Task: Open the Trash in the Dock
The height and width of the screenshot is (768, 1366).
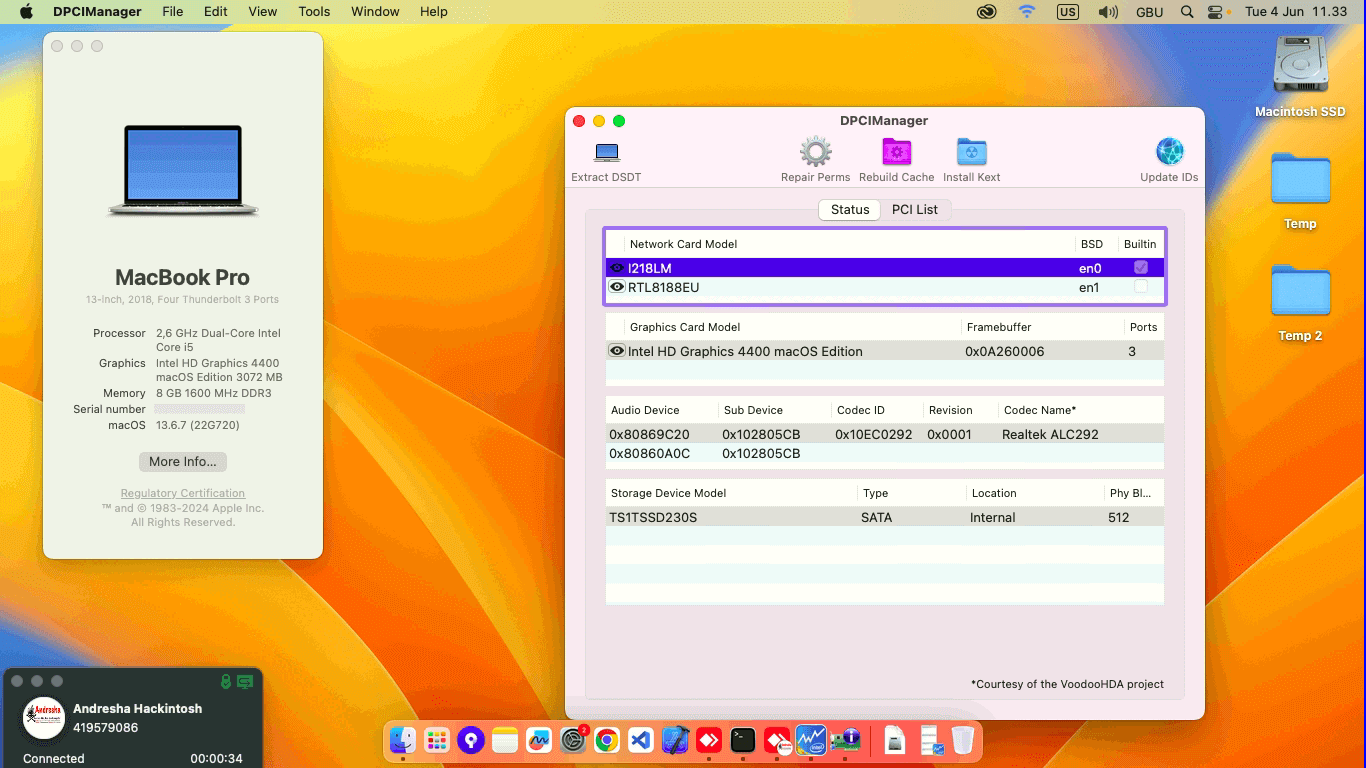Action: [x=962, y=740]
